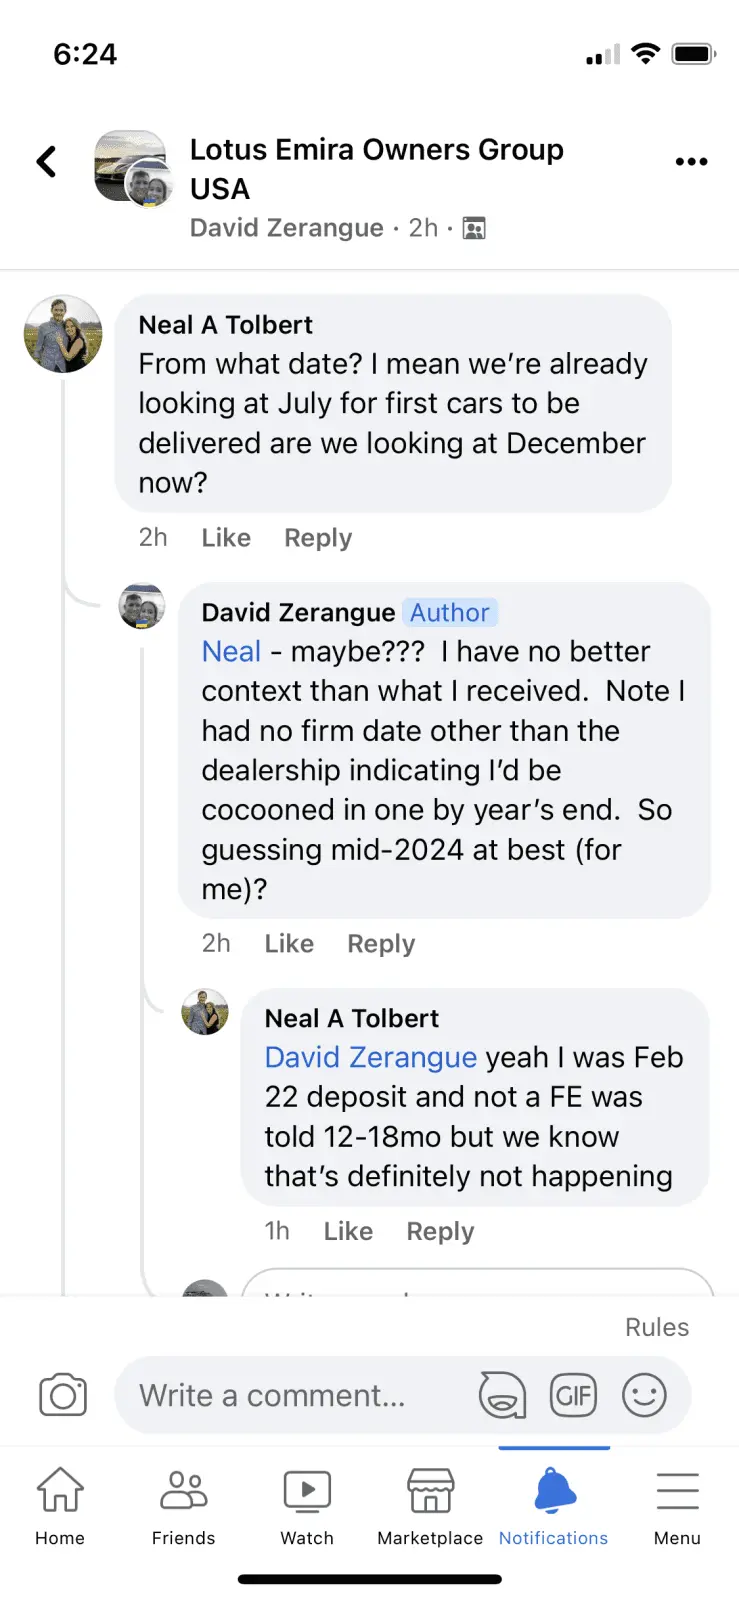739x1600 pixels.
Task: Open the group Rules link
Action: [656, 1327]
